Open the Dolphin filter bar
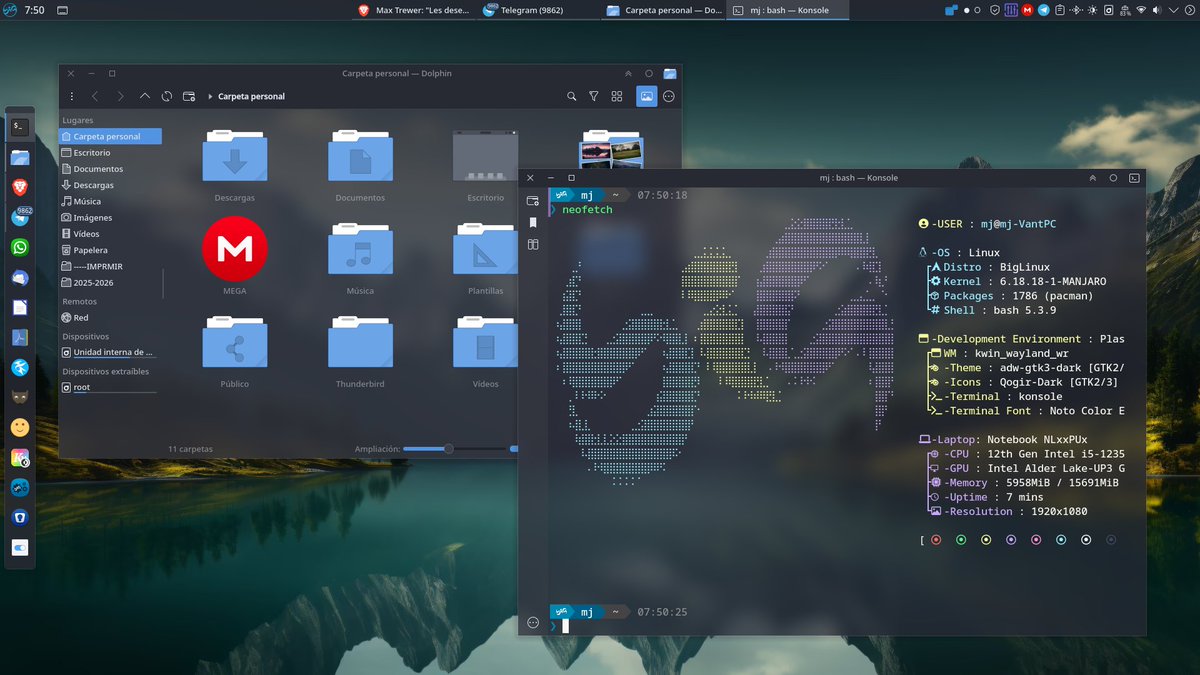Screen dimensions: 1200x675 point(594,96)
